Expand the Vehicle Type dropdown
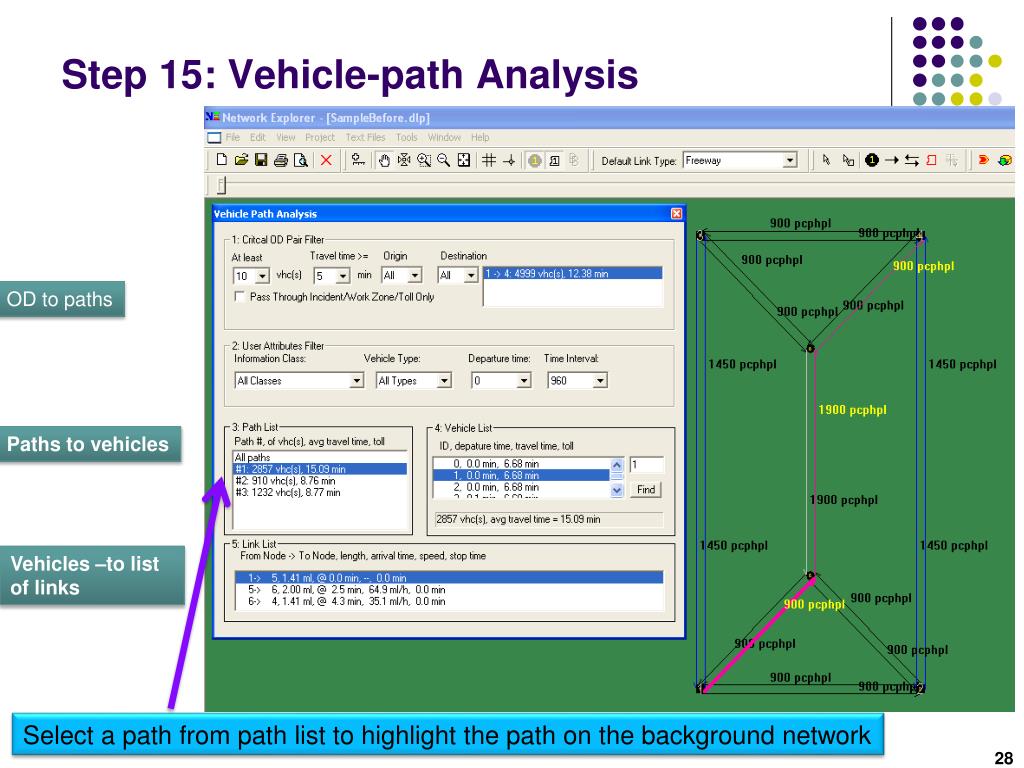This screenshot has height=768, width=1024. click(444, 381)
